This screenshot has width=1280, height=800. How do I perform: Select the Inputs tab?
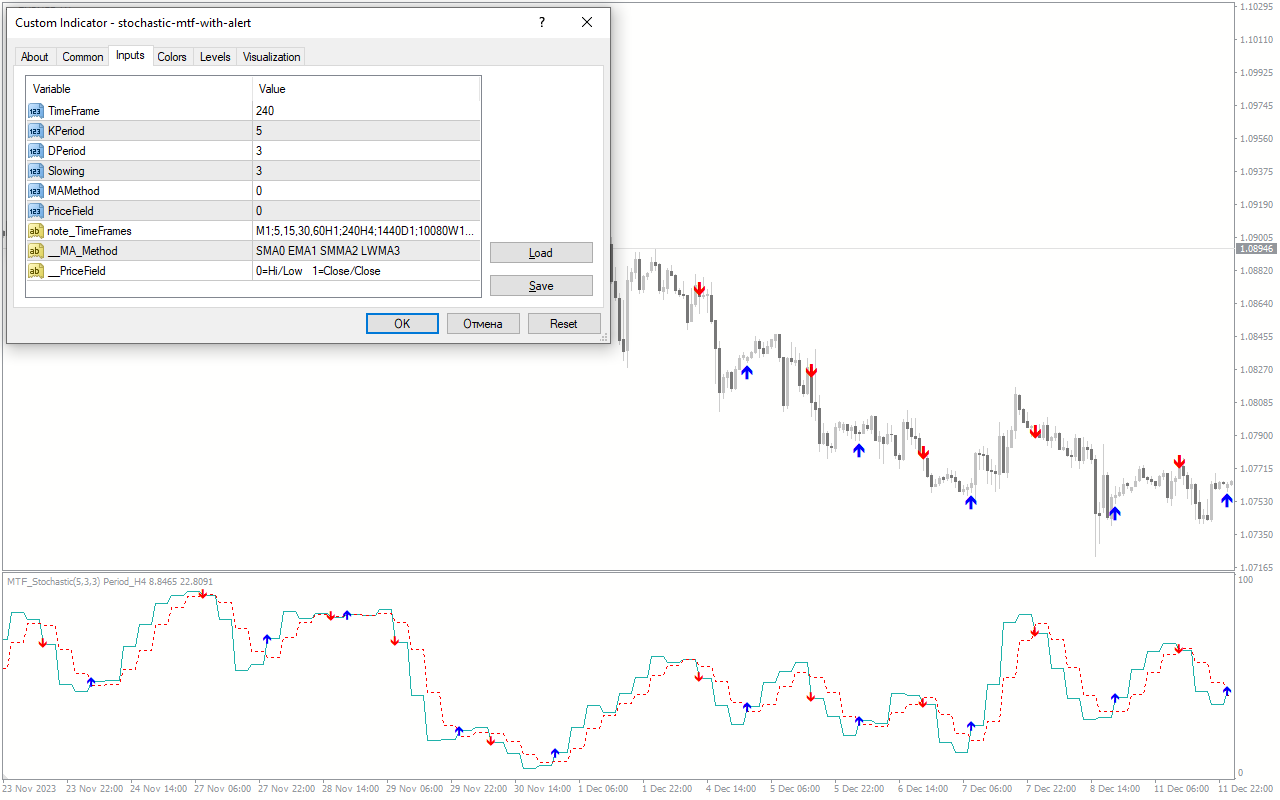pyautogui.click(x=130, y=55)
